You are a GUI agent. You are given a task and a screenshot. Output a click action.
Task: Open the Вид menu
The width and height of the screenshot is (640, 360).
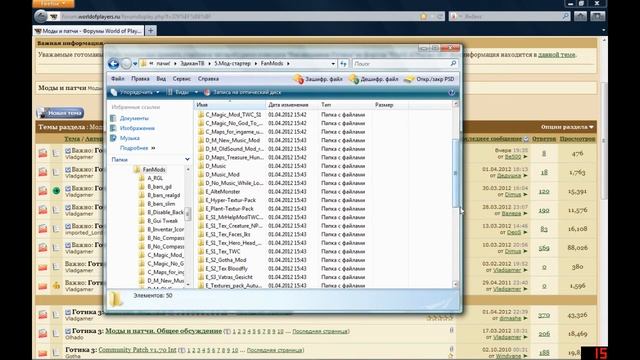pos(161,79)
